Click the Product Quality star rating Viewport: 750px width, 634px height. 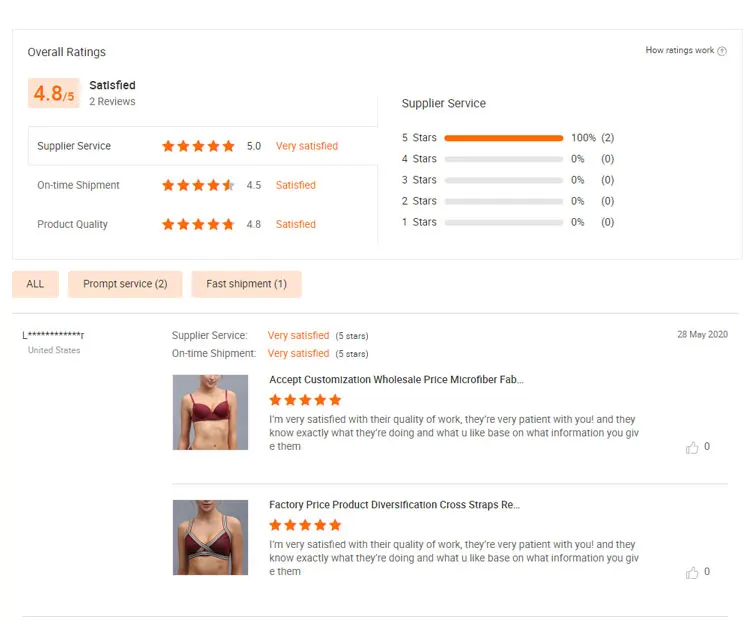click(x=198, y=224)
